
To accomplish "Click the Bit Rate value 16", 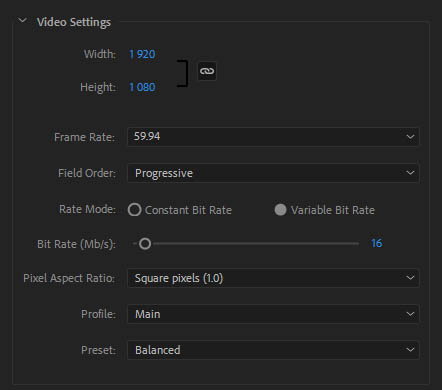I will pos(377,243).
